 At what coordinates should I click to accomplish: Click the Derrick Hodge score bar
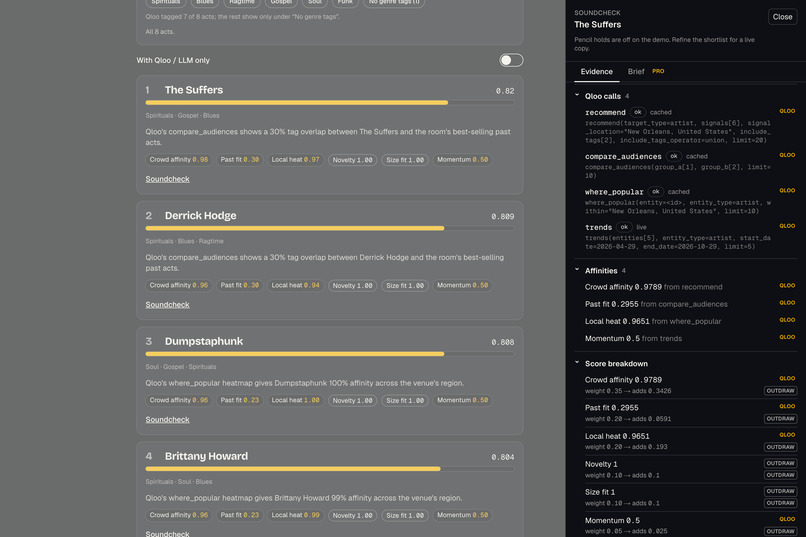coord(329,228)
